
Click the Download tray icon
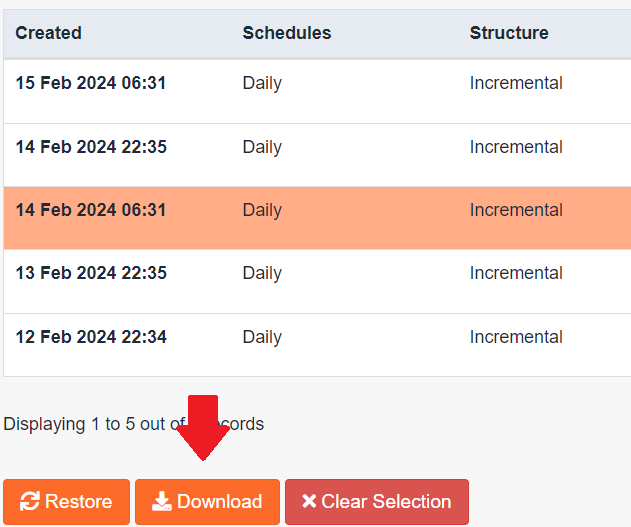pyautogui.click(x=162, y=502)
